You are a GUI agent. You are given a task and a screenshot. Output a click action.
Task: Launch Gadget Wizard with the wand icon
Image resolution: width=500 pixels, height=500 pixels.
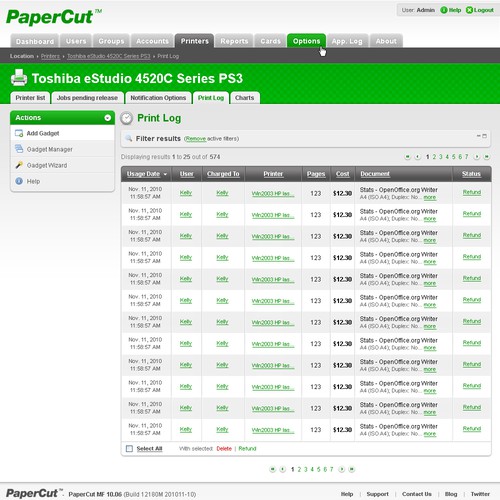coord(19,165)
